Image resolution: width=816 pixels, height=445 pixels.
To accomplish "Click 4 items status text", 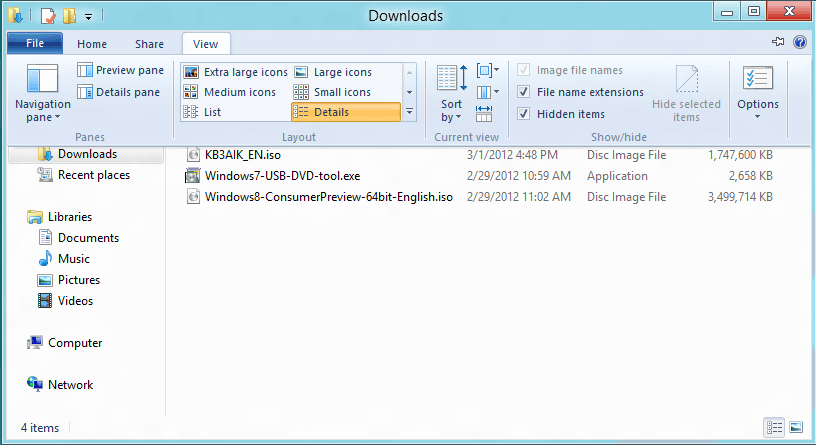I will tap(40, 428).
